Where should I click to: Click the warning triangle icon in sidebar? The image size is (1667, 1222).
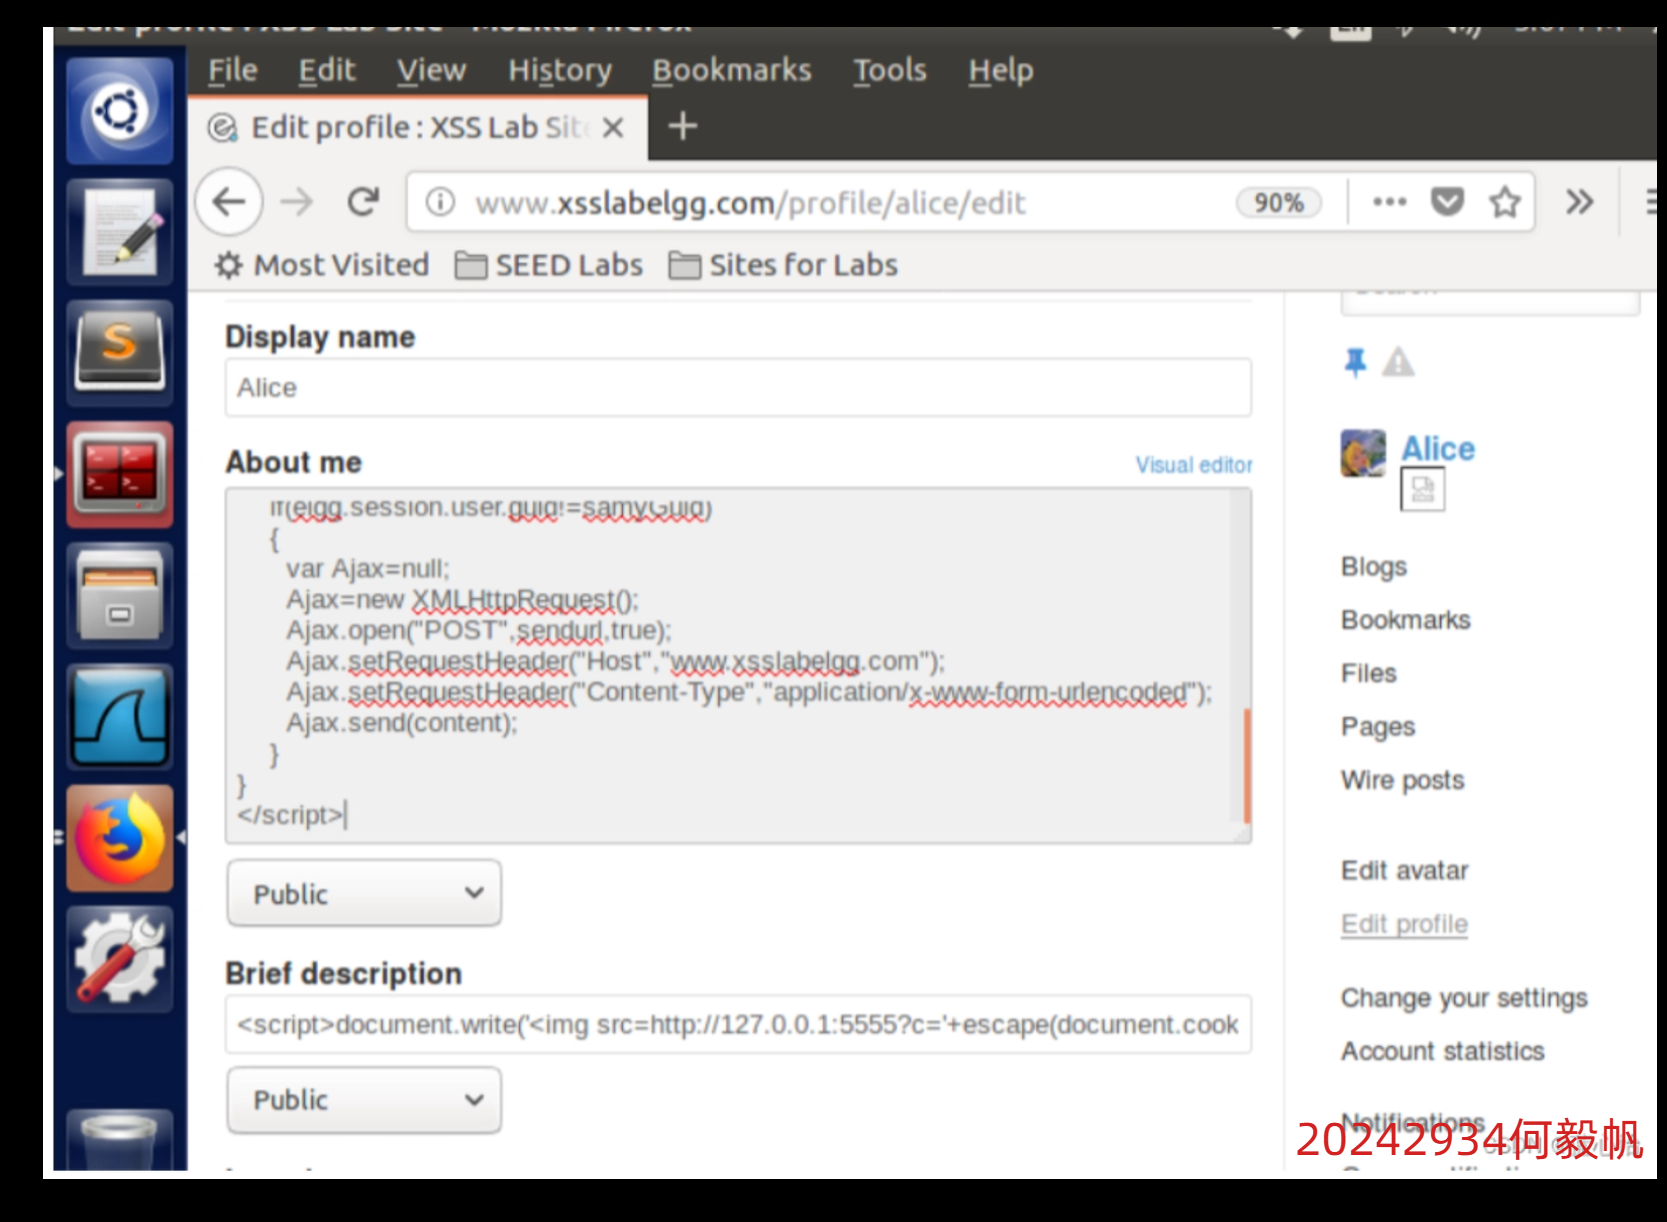click(x=1398, y=362)
